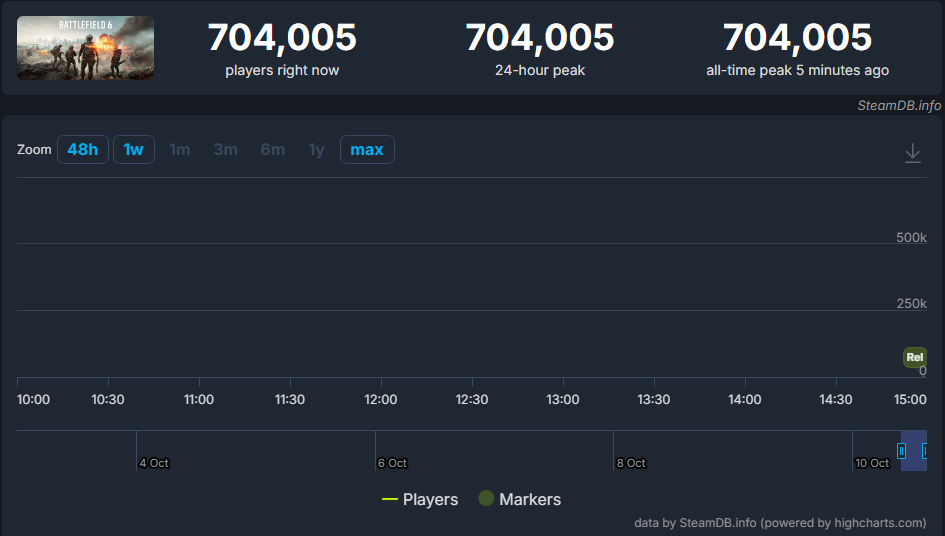Click the green Rel release marker
945x536 pixels.
click(x=914, y=357)
